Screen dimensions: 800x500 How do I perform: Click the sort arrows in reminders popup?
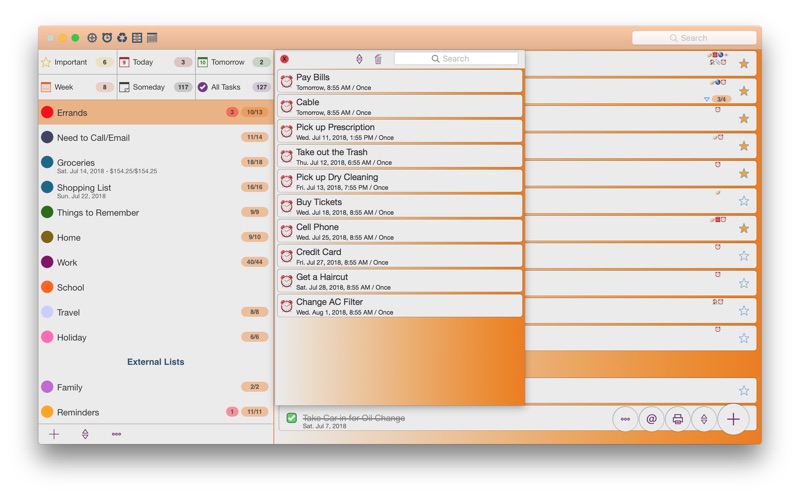pyautogui.click(x=359, y=59)
